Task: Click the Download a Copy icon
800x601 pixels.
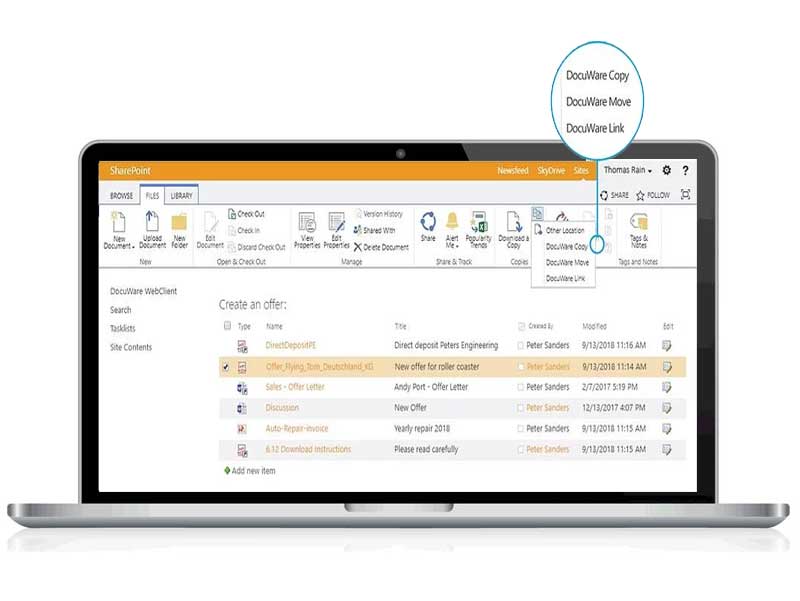Action: 514,222
